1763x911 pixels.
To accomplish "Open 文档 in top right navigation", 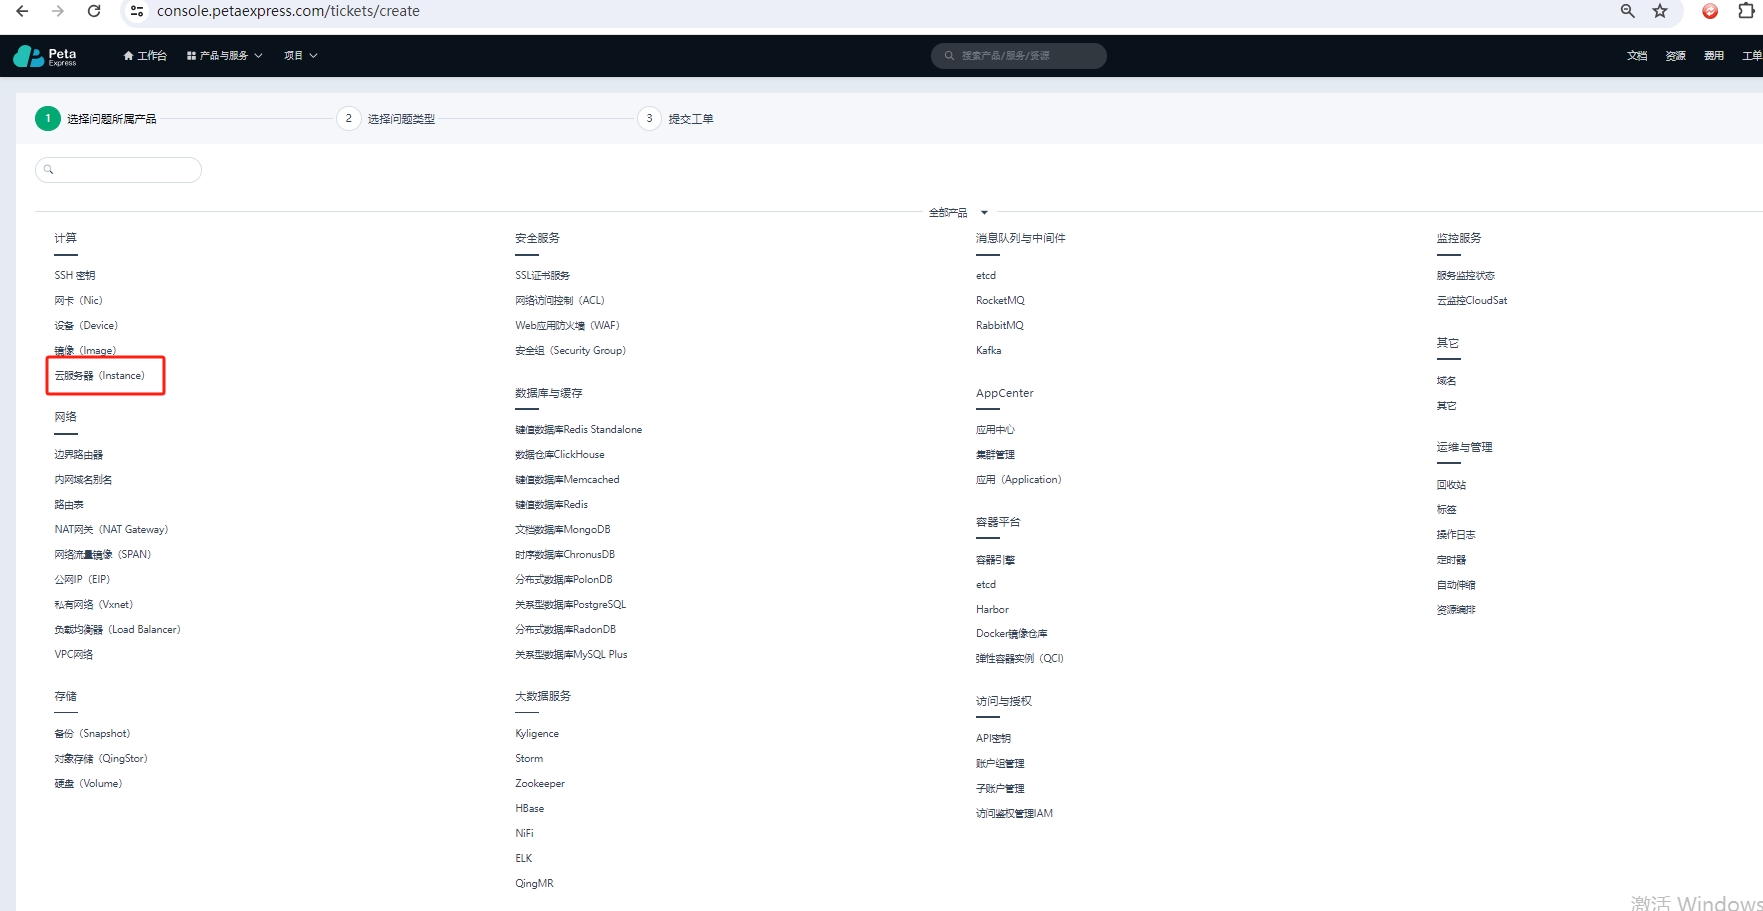I will pos(1637,56).
